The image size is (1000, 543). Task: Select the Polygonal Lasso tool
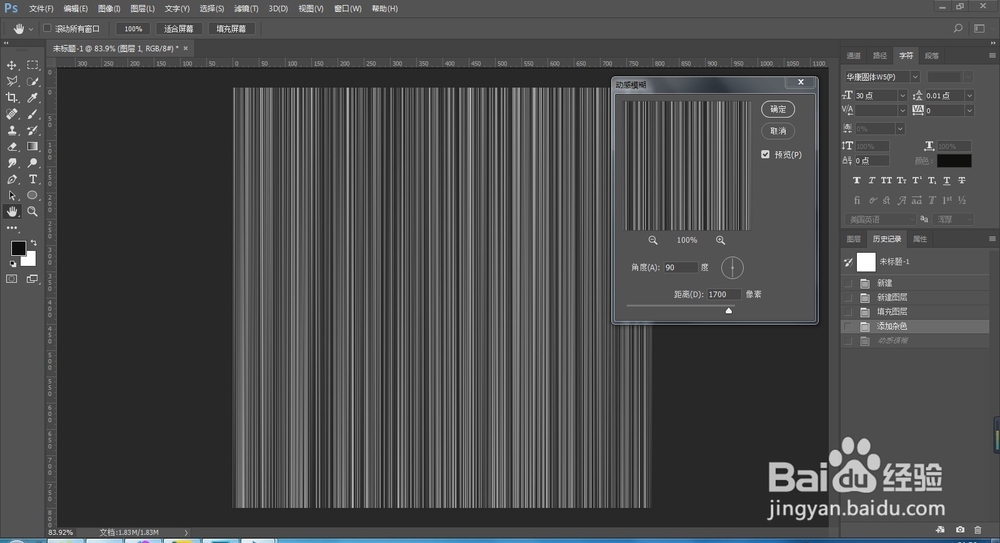11,82
